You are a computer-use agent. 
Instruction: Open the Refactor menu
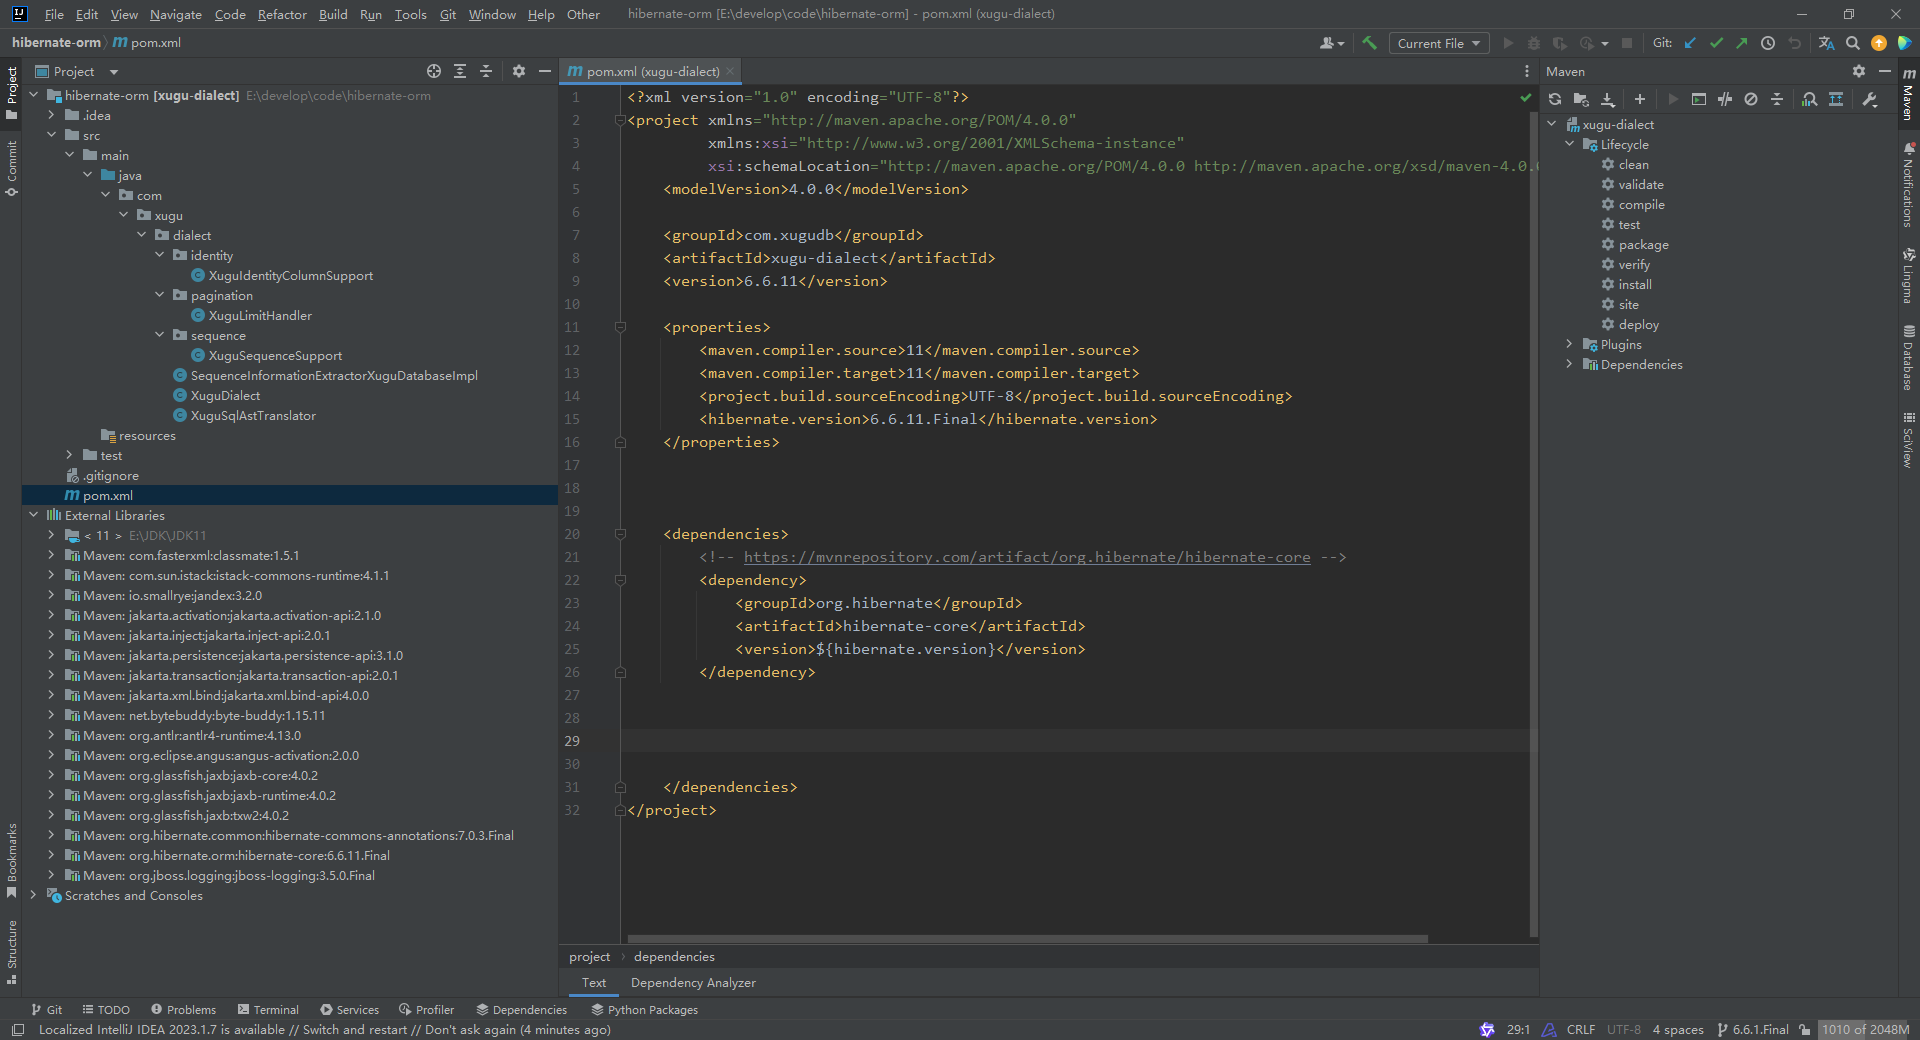click(x=282, y=14)
